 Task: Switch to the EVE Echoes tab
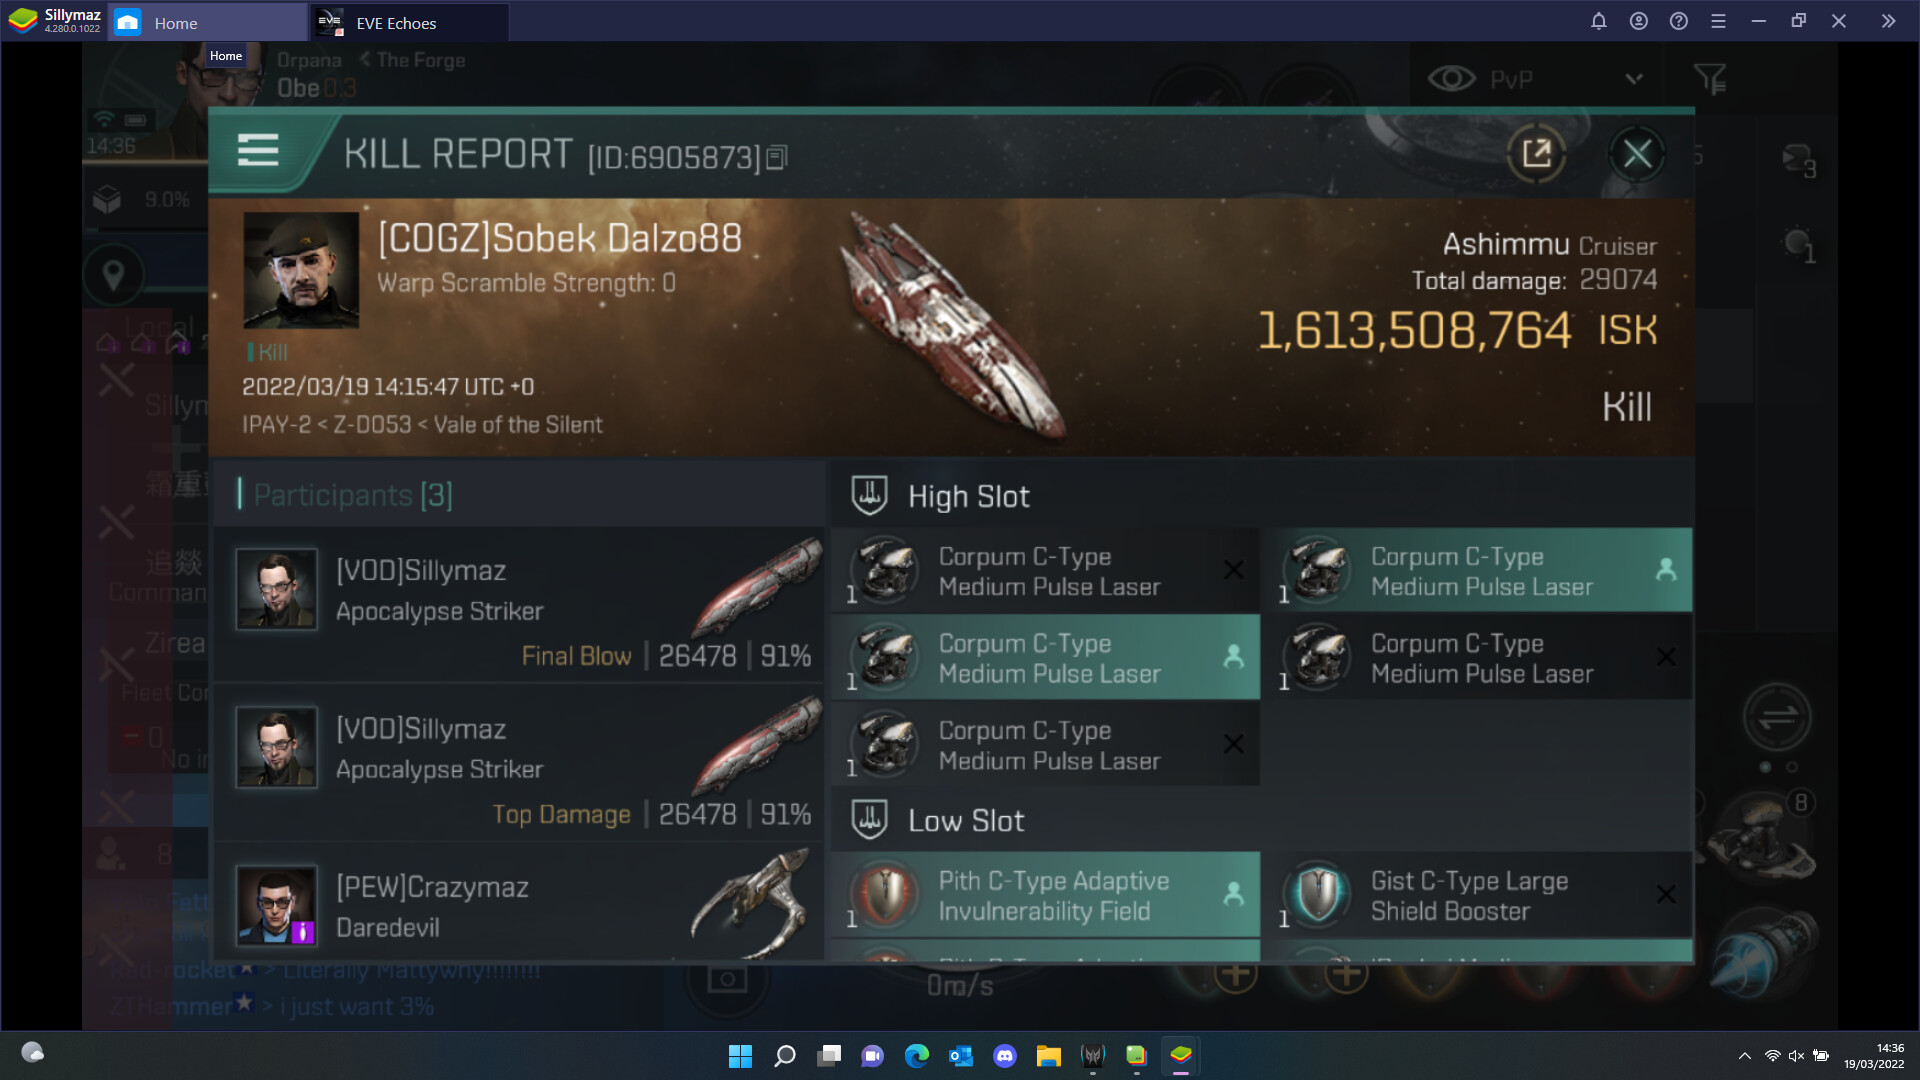pyautogui.click(x=396, y=23)
